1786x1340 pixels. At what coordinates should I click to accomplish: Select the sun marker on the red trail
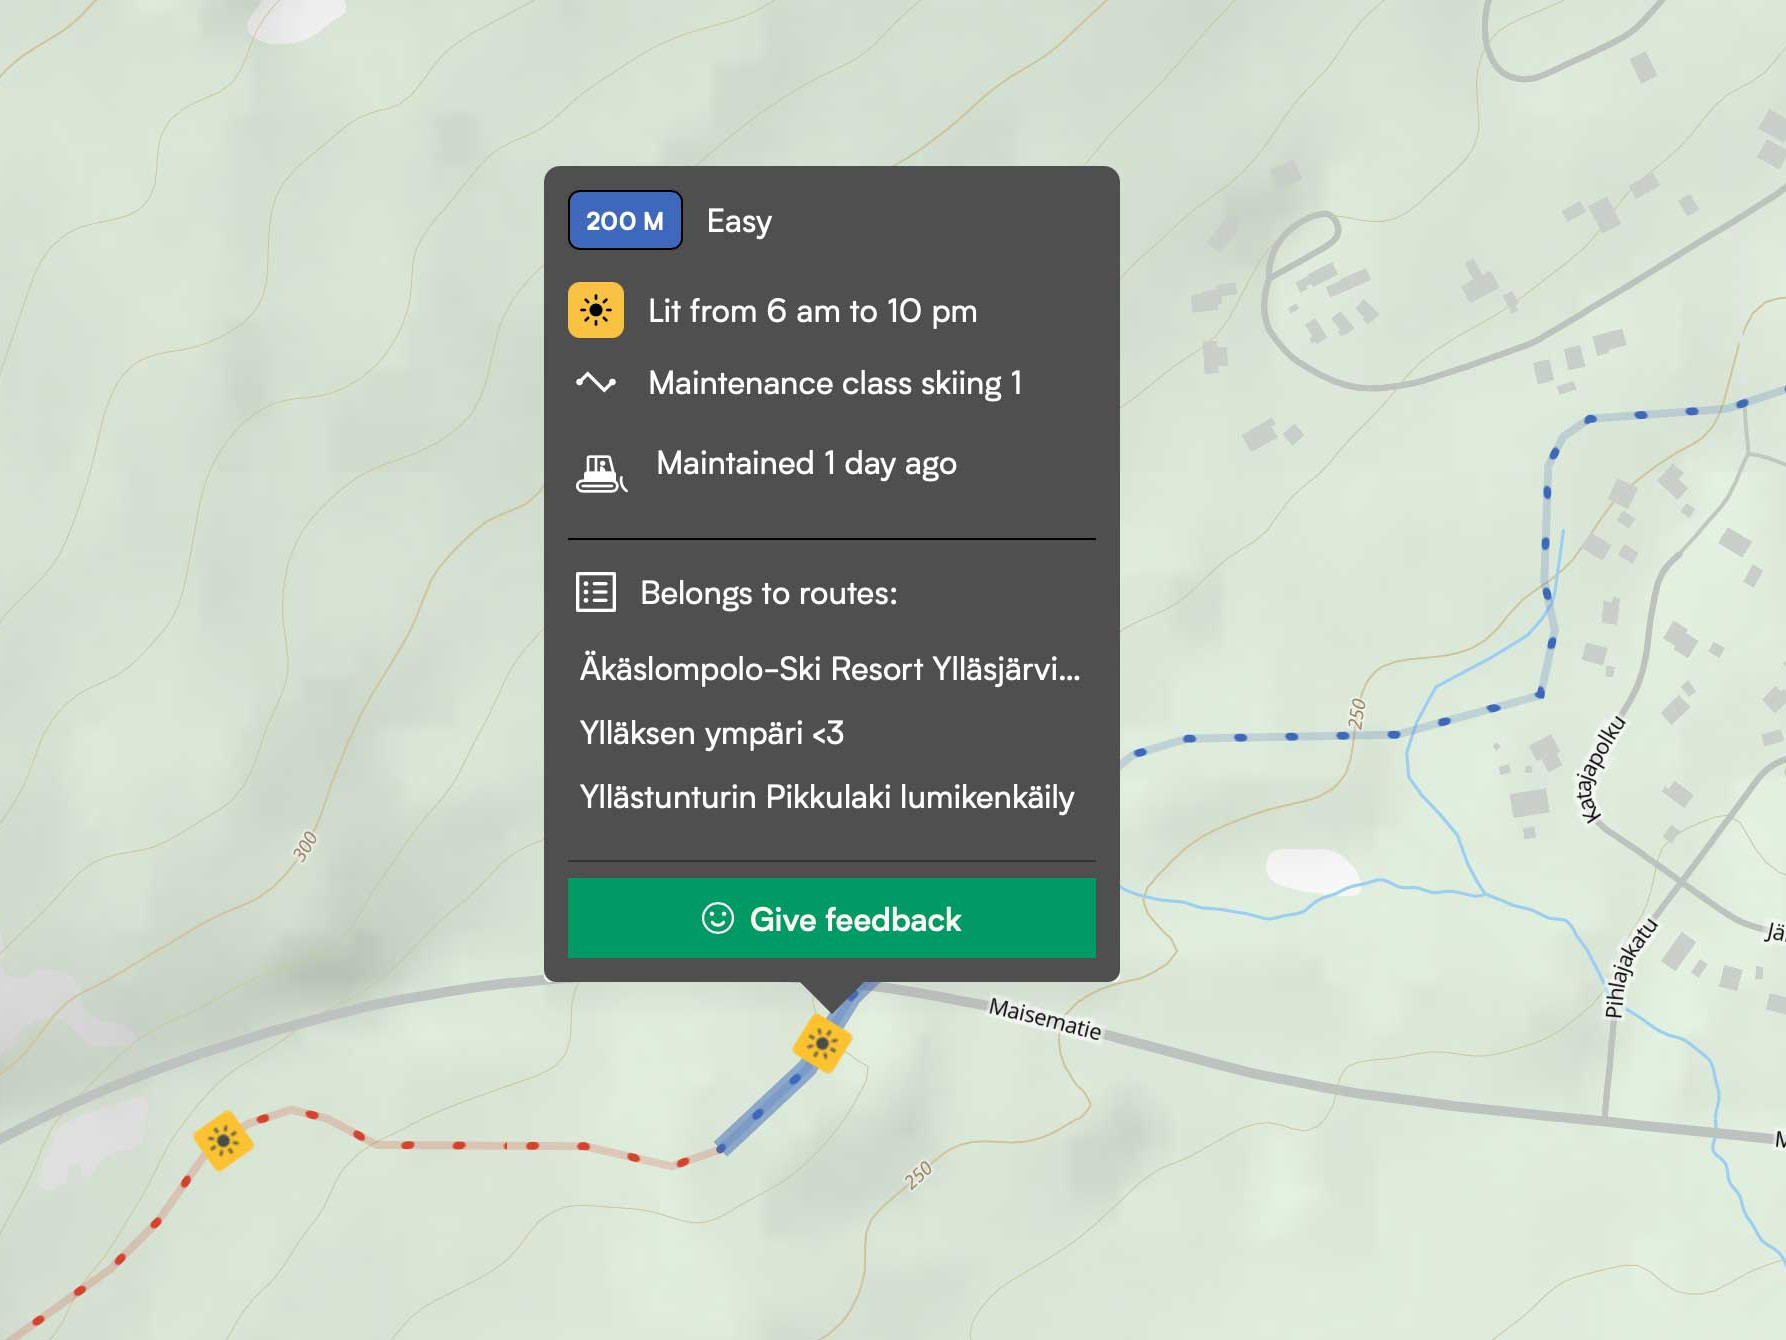[223, 1140]
